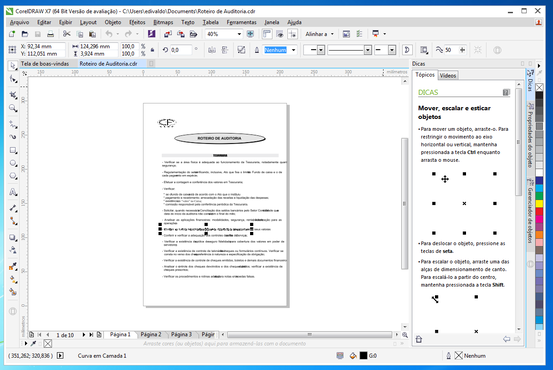
Task: Switch to Tela de boas-vindas tab
Action: tap(45, 63)
